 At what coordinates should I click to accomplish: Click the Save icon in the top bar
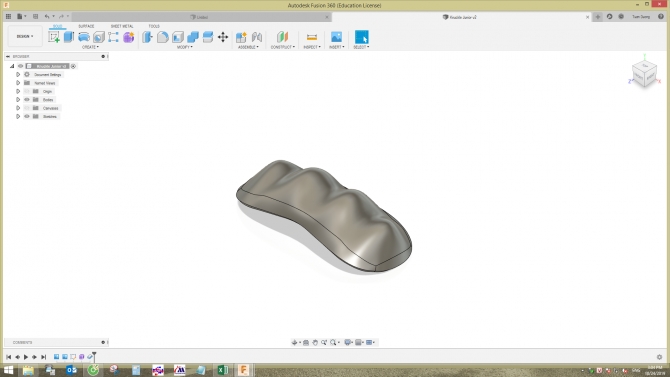click(35, 17)
